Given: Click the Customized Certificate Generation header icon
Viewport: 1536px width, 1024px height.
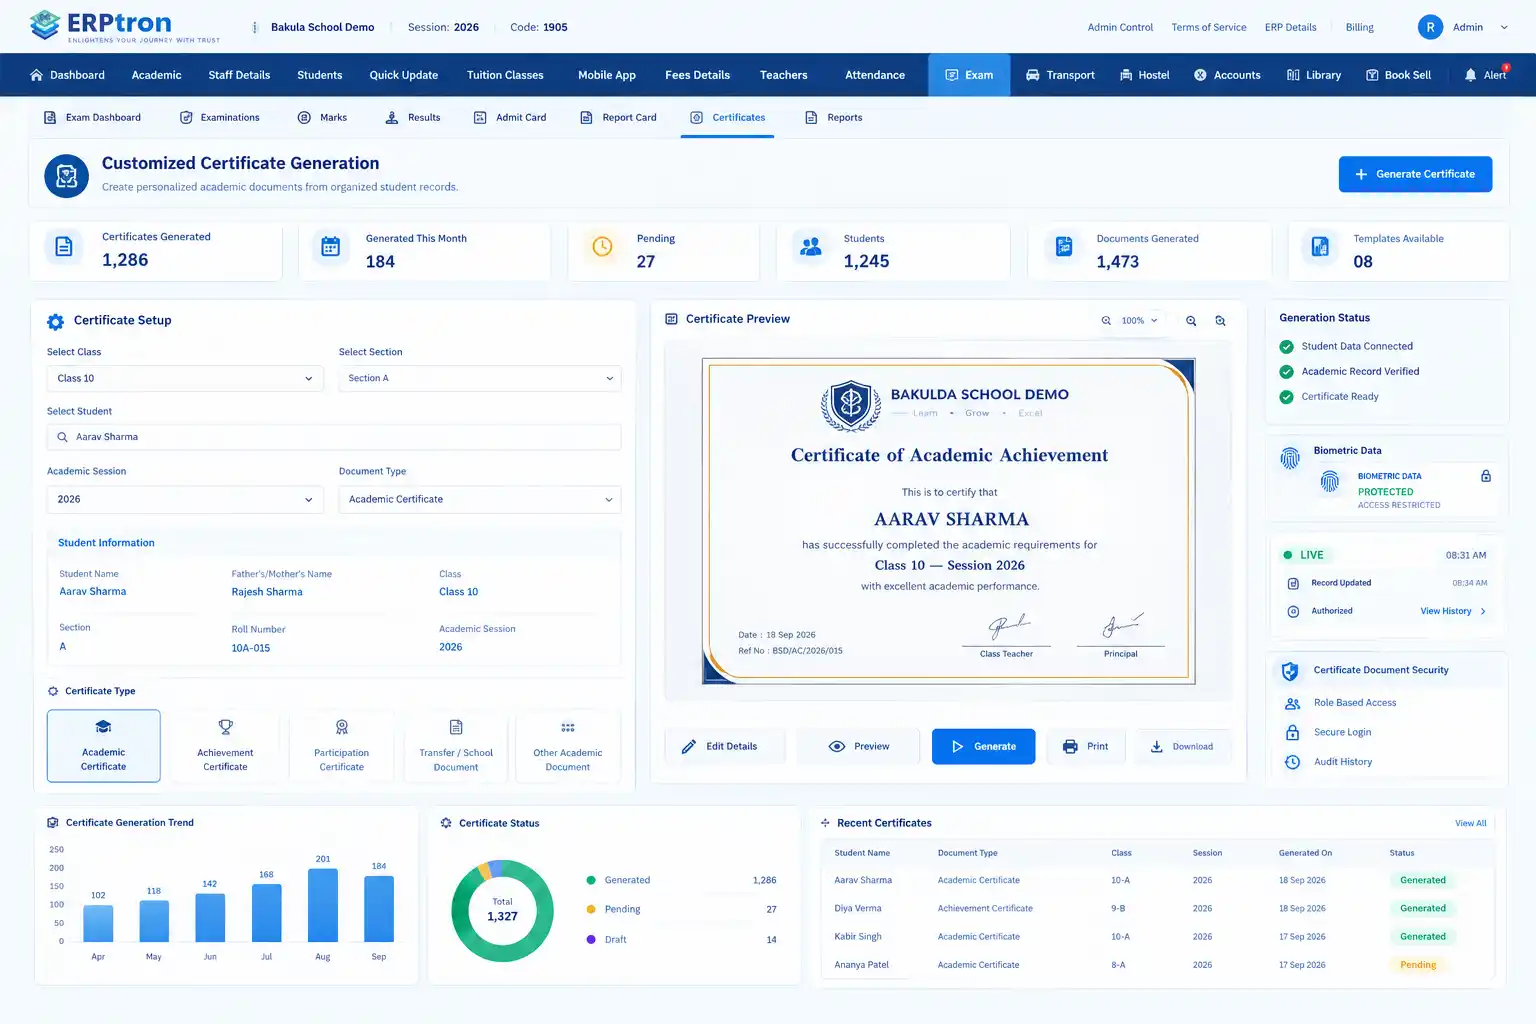Looking at the screenshot, I should pos(67,176).
